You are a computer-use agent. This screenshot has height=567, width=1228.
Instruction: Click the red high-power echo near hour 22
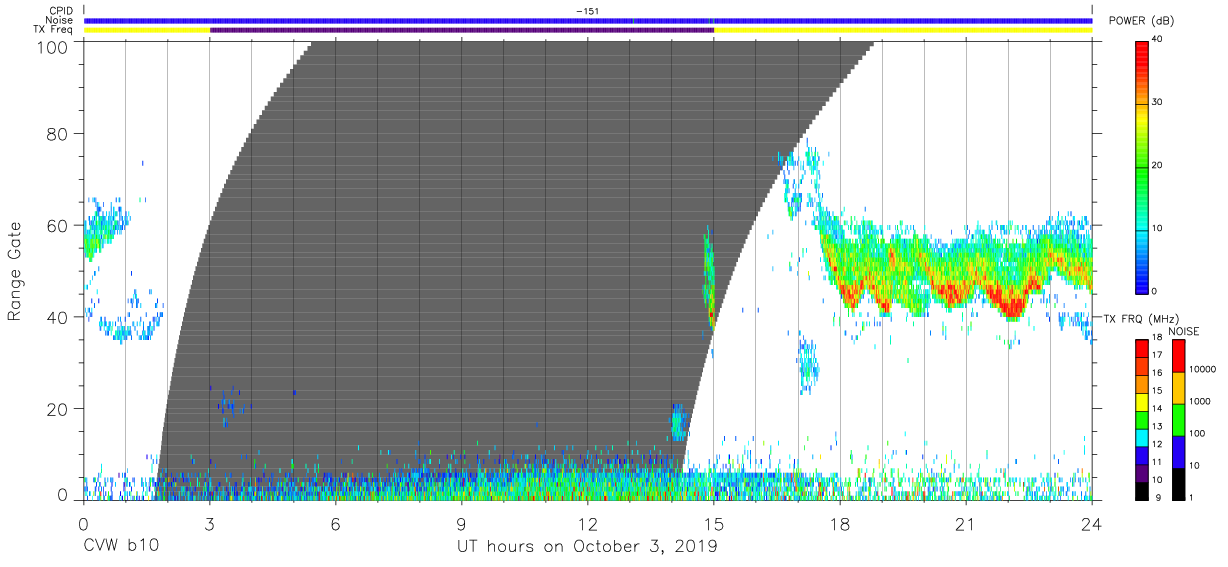point(1010,302)
